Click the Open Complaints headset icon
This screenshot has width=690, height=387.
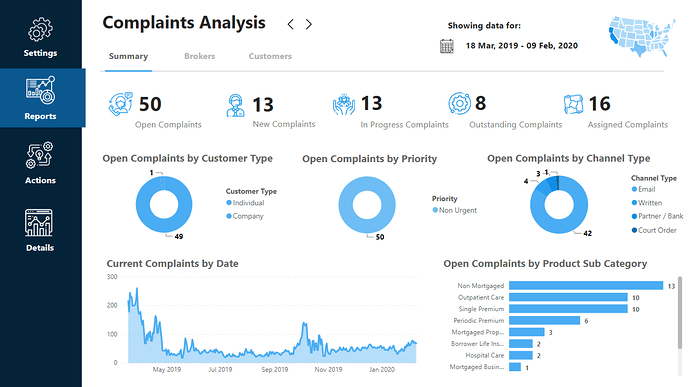click(120, 104)
